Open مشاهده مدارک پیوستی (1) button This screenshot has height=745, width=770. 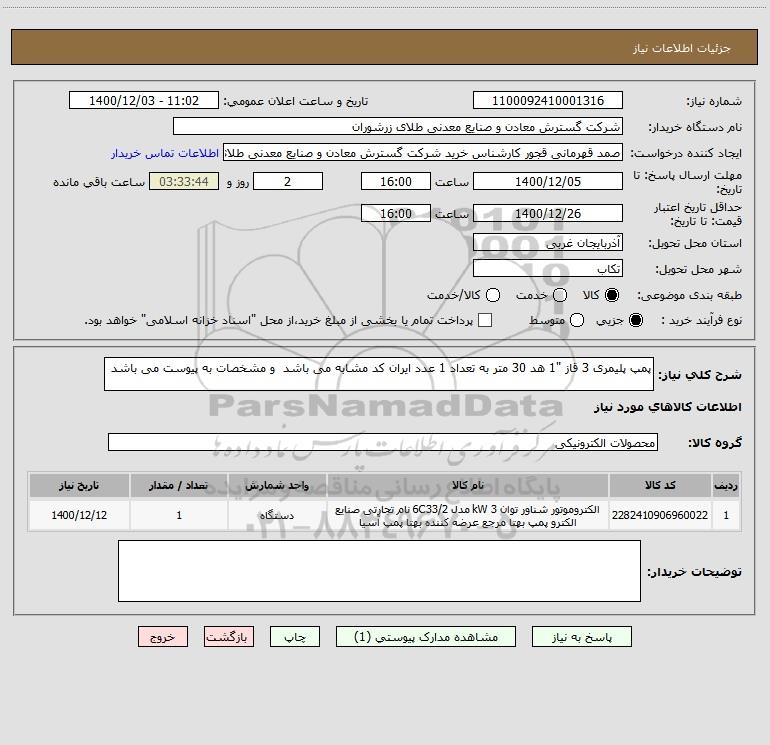426,637
